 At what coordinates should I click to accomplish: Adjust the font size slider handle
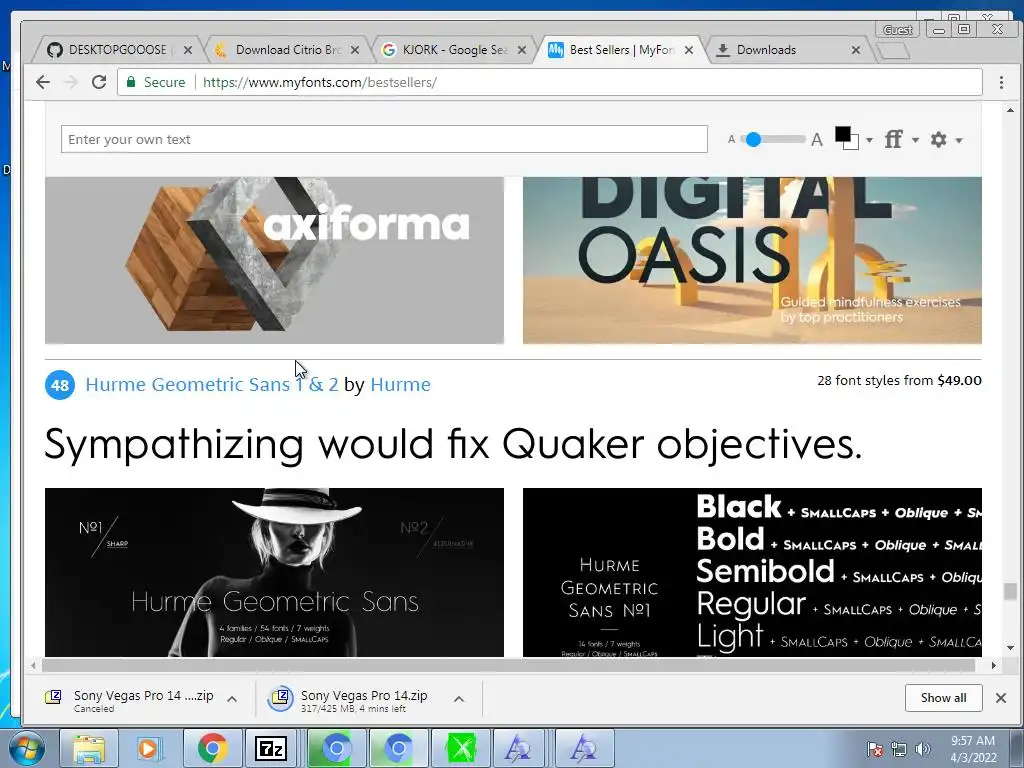pos(753,139)
